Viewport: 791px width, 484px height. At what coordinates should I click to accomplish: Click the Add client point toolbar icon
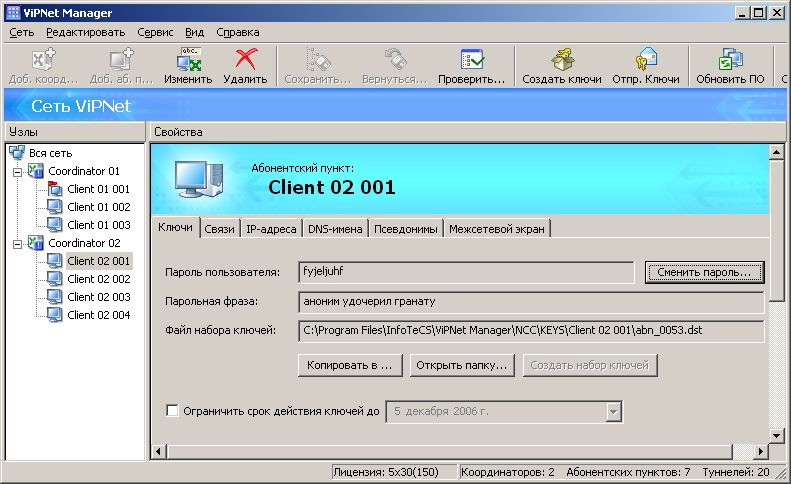click(x=122, y=59)
